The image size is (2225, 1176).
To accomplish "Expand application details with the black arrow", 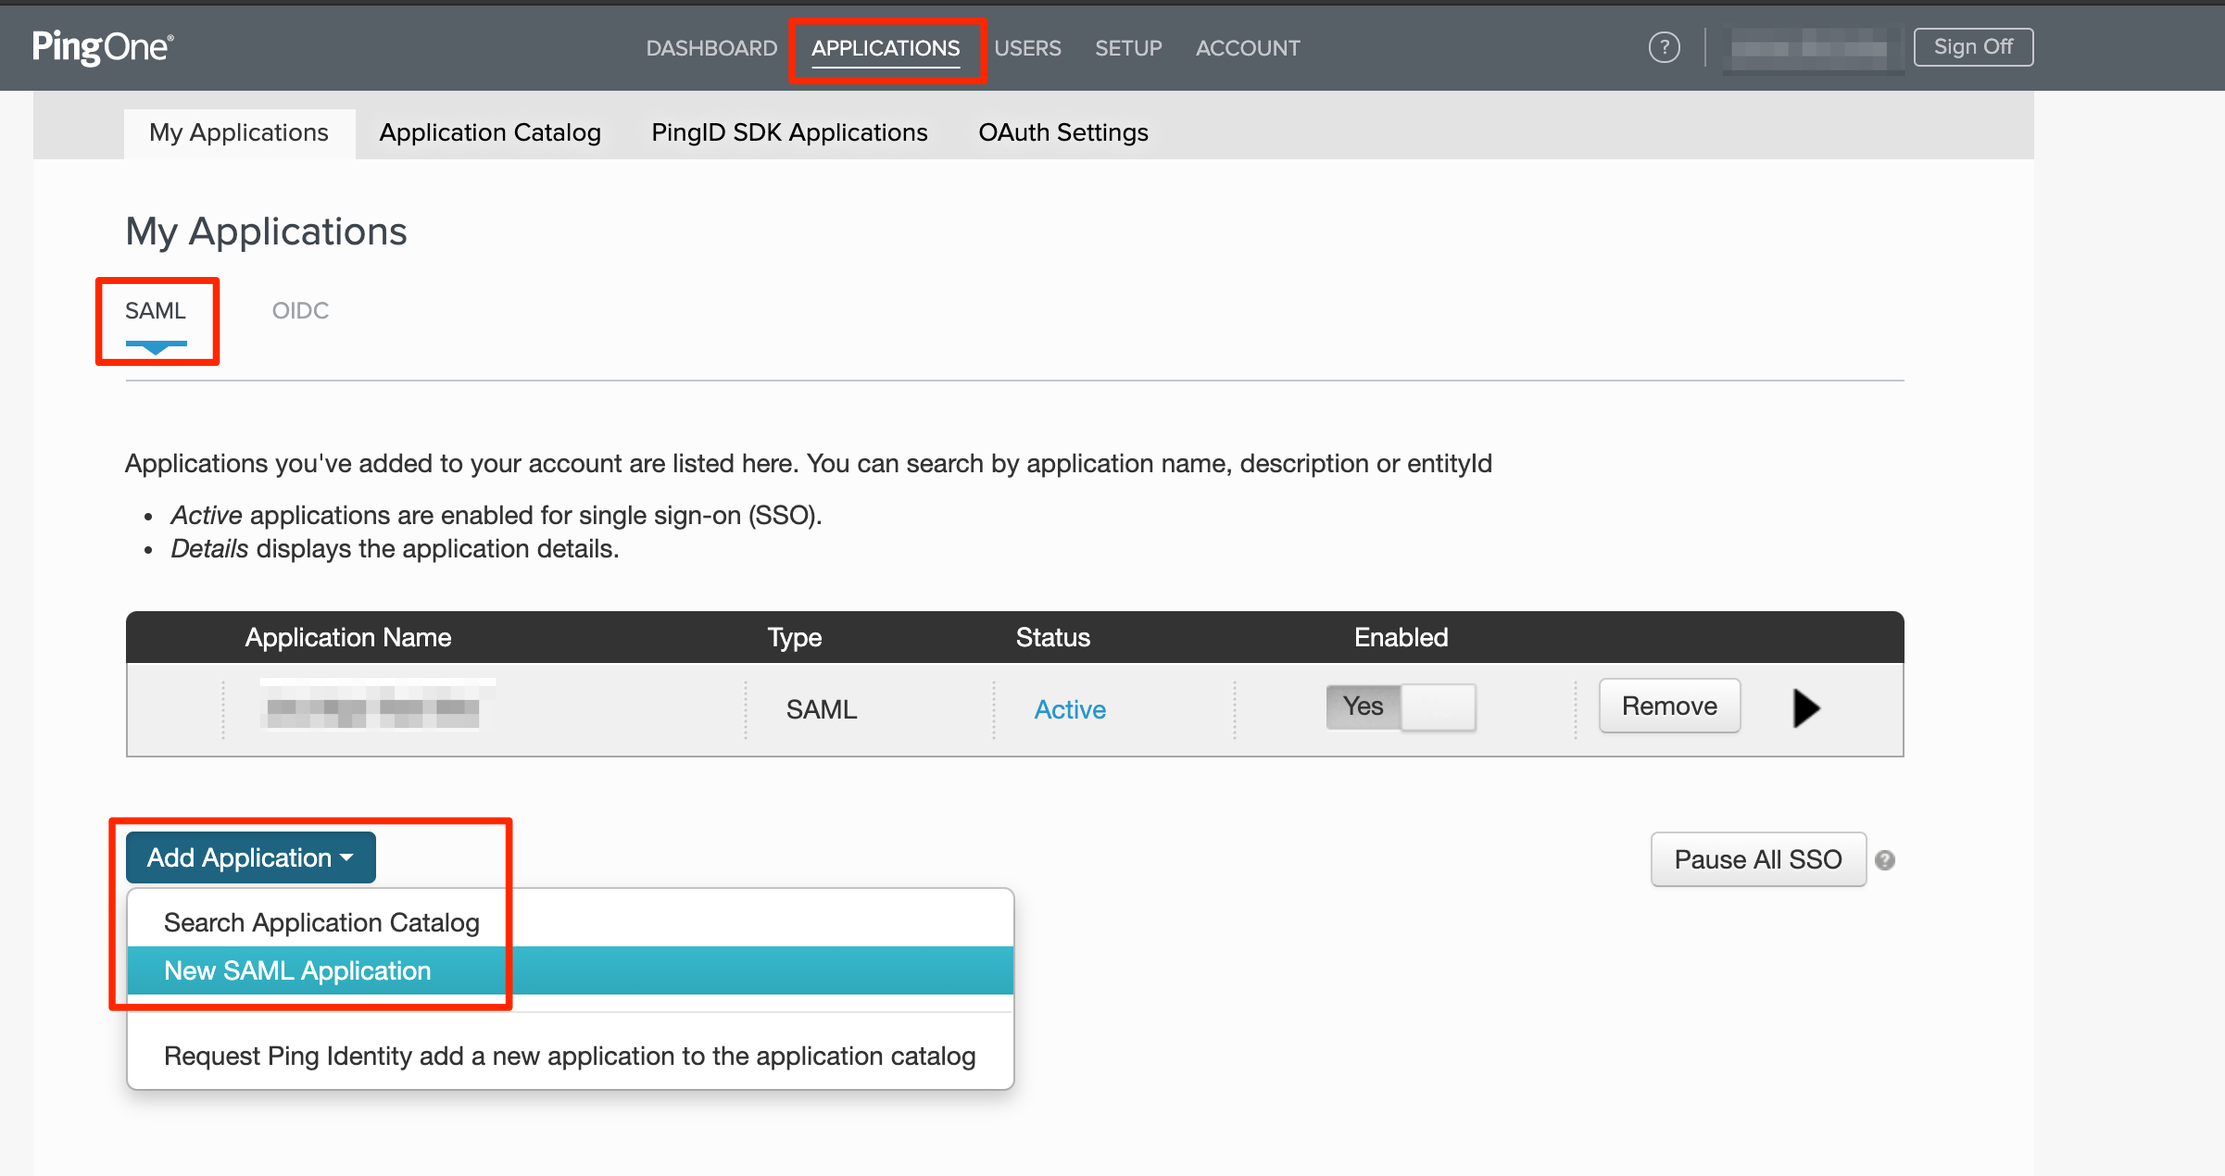I will pyautogui.click(x=1806, y=708).
